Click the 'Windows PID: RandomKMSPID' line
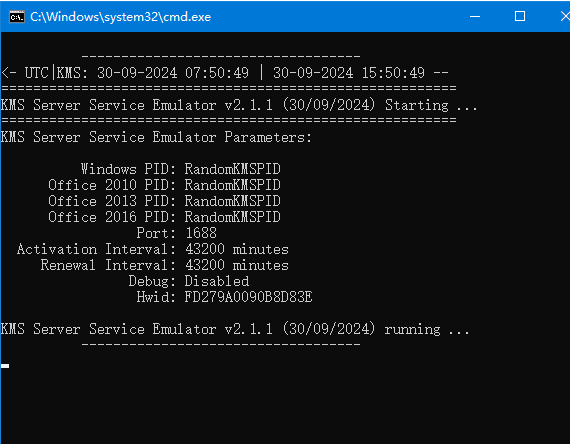 (x=180, y=169)
